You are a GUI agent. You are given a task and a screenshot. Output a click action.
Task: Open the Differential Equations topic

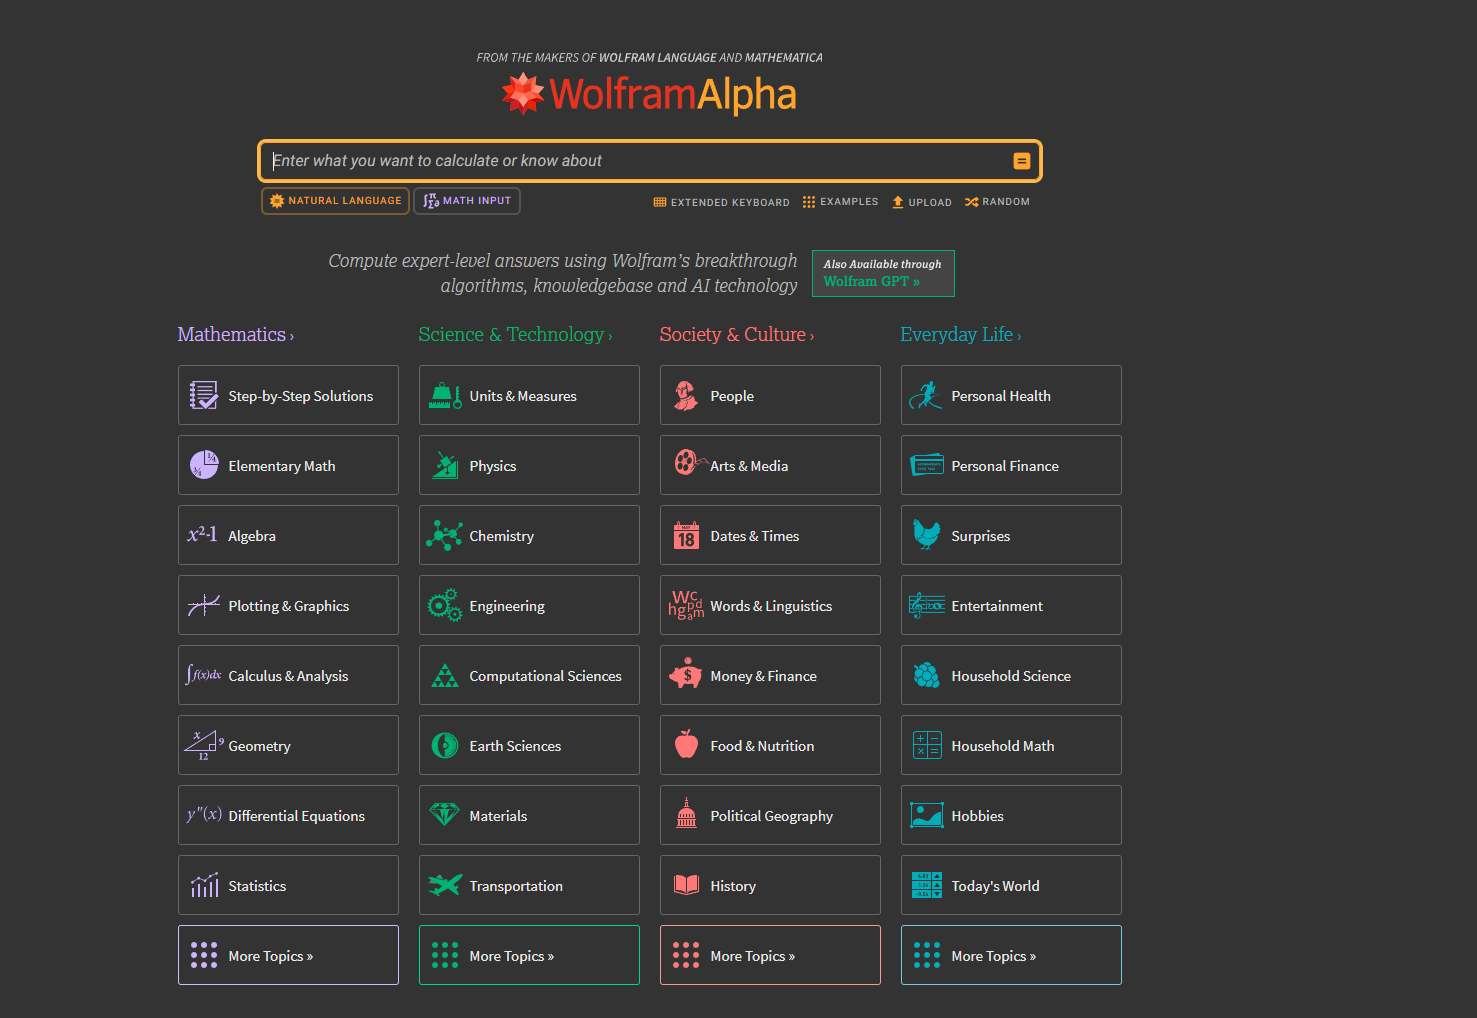click(288, 815)
